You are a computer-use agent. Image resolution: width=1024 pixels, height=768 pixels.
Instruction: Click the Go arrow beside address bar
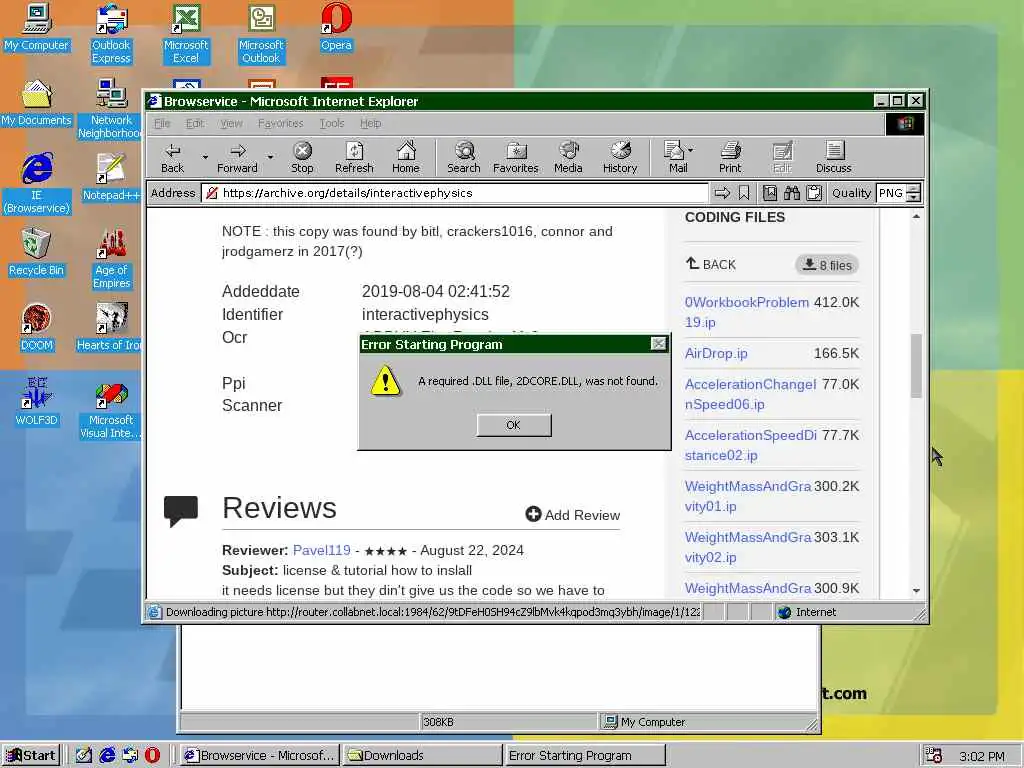722,193
